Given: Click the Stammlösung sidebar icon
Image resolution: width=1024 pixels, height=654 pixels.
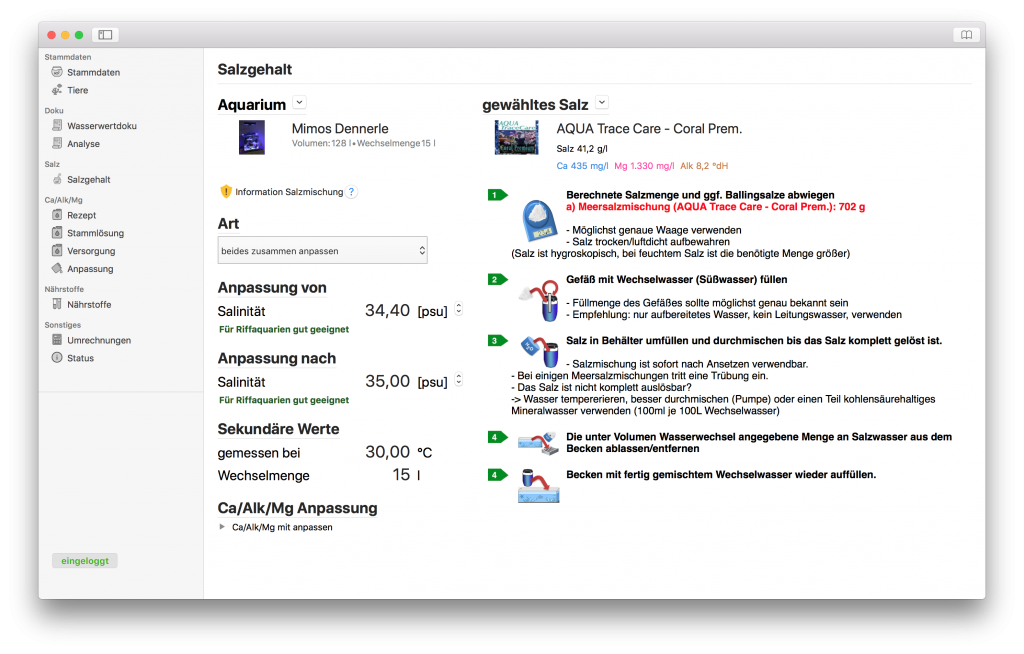Looking at the screenshot, I should (x=57, y=233).
